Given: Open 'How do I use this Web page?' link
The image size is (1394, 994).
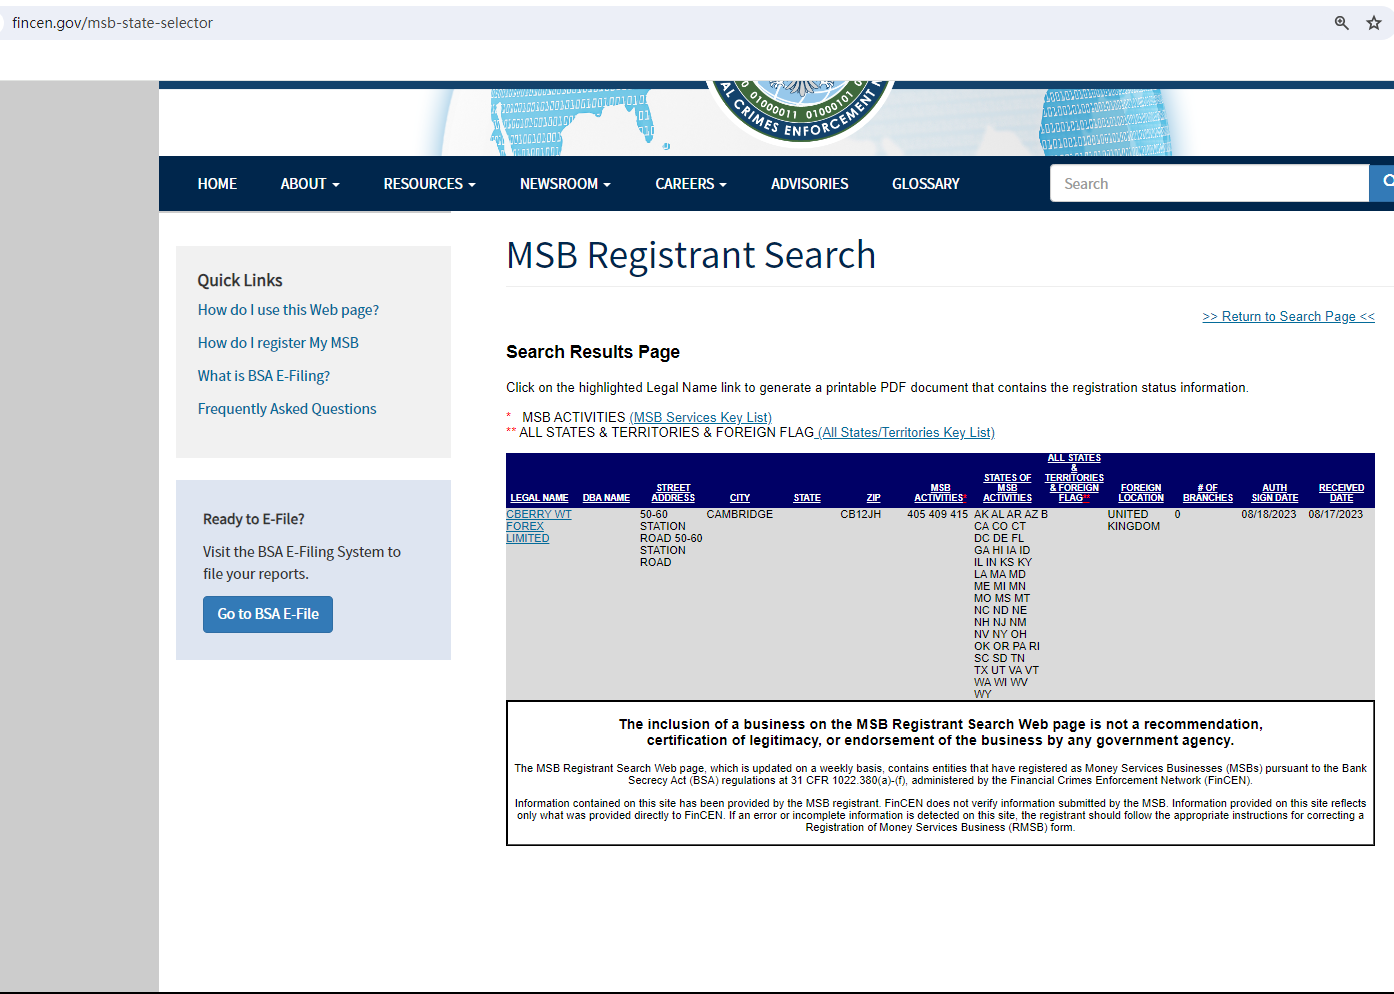Looking at the screenshot, I should click(x=288, y=310).
